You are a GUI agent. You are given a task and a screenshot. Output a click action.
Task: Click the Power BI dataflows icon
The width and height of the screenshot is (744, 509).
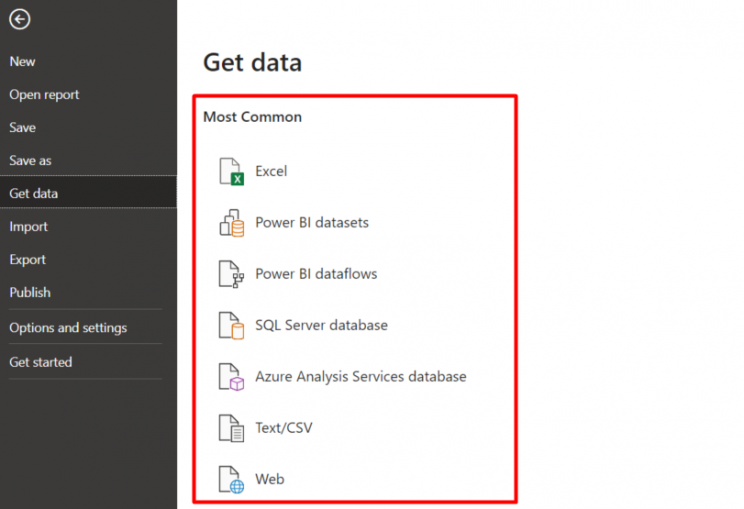click(x=231, y=274)
